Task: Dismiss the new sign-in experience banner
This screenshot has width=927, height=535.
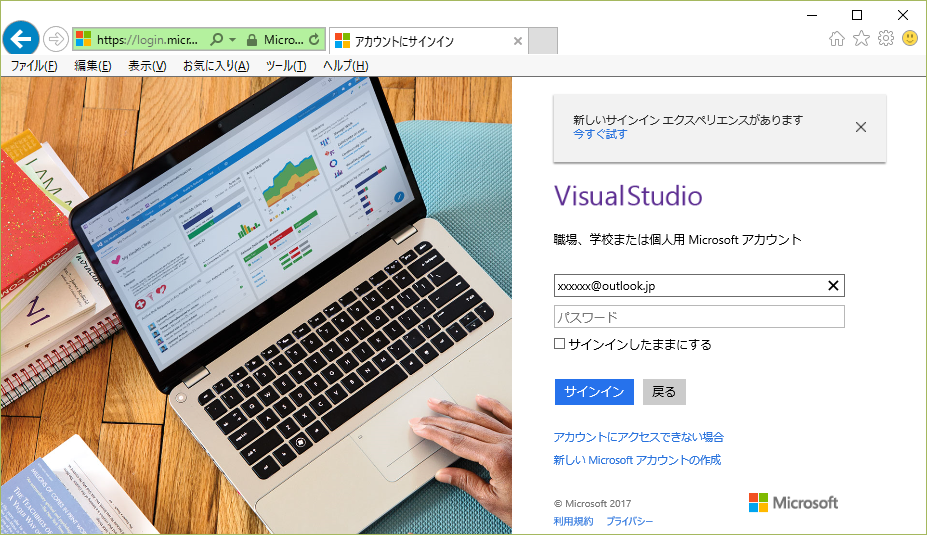Action: click(861, 127)
